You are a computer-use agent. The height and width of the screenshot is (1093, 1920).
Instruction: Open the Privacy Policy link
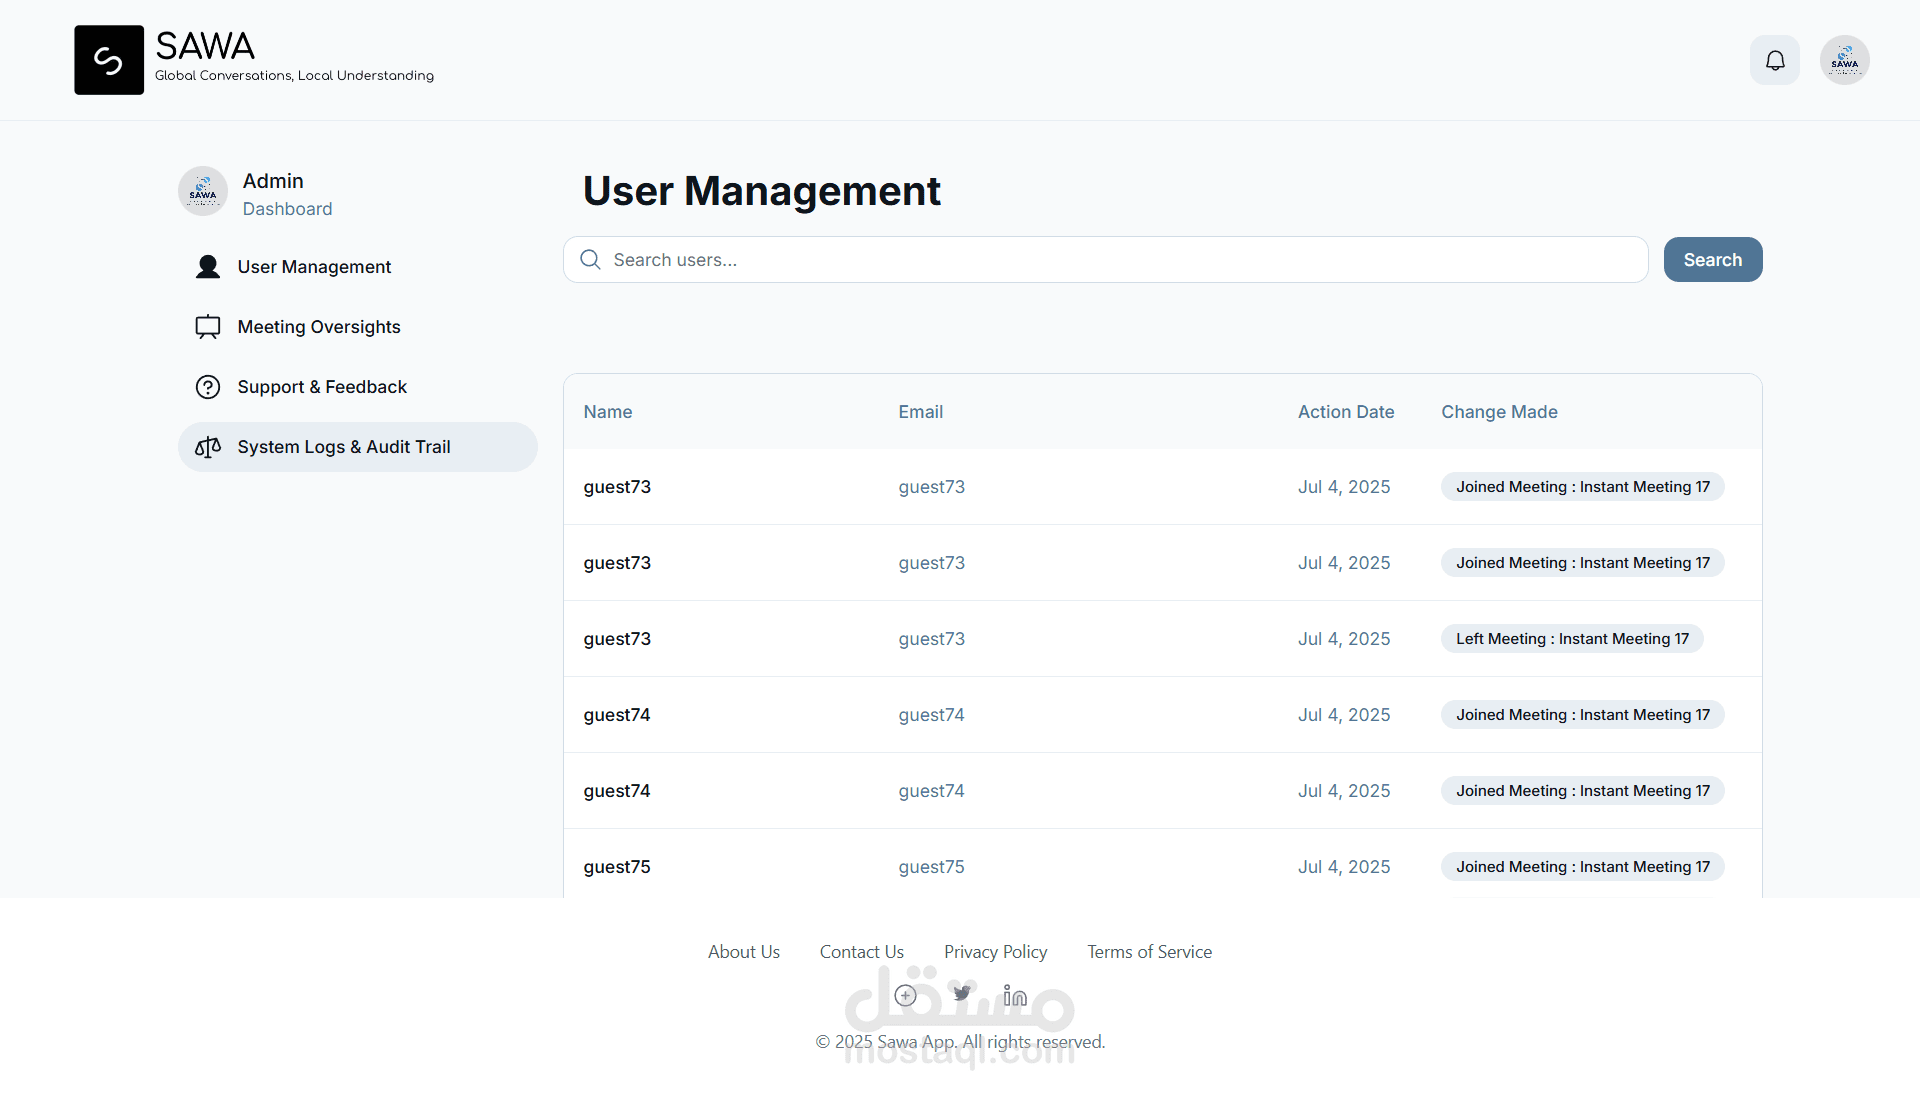click(x=995, y=952)
